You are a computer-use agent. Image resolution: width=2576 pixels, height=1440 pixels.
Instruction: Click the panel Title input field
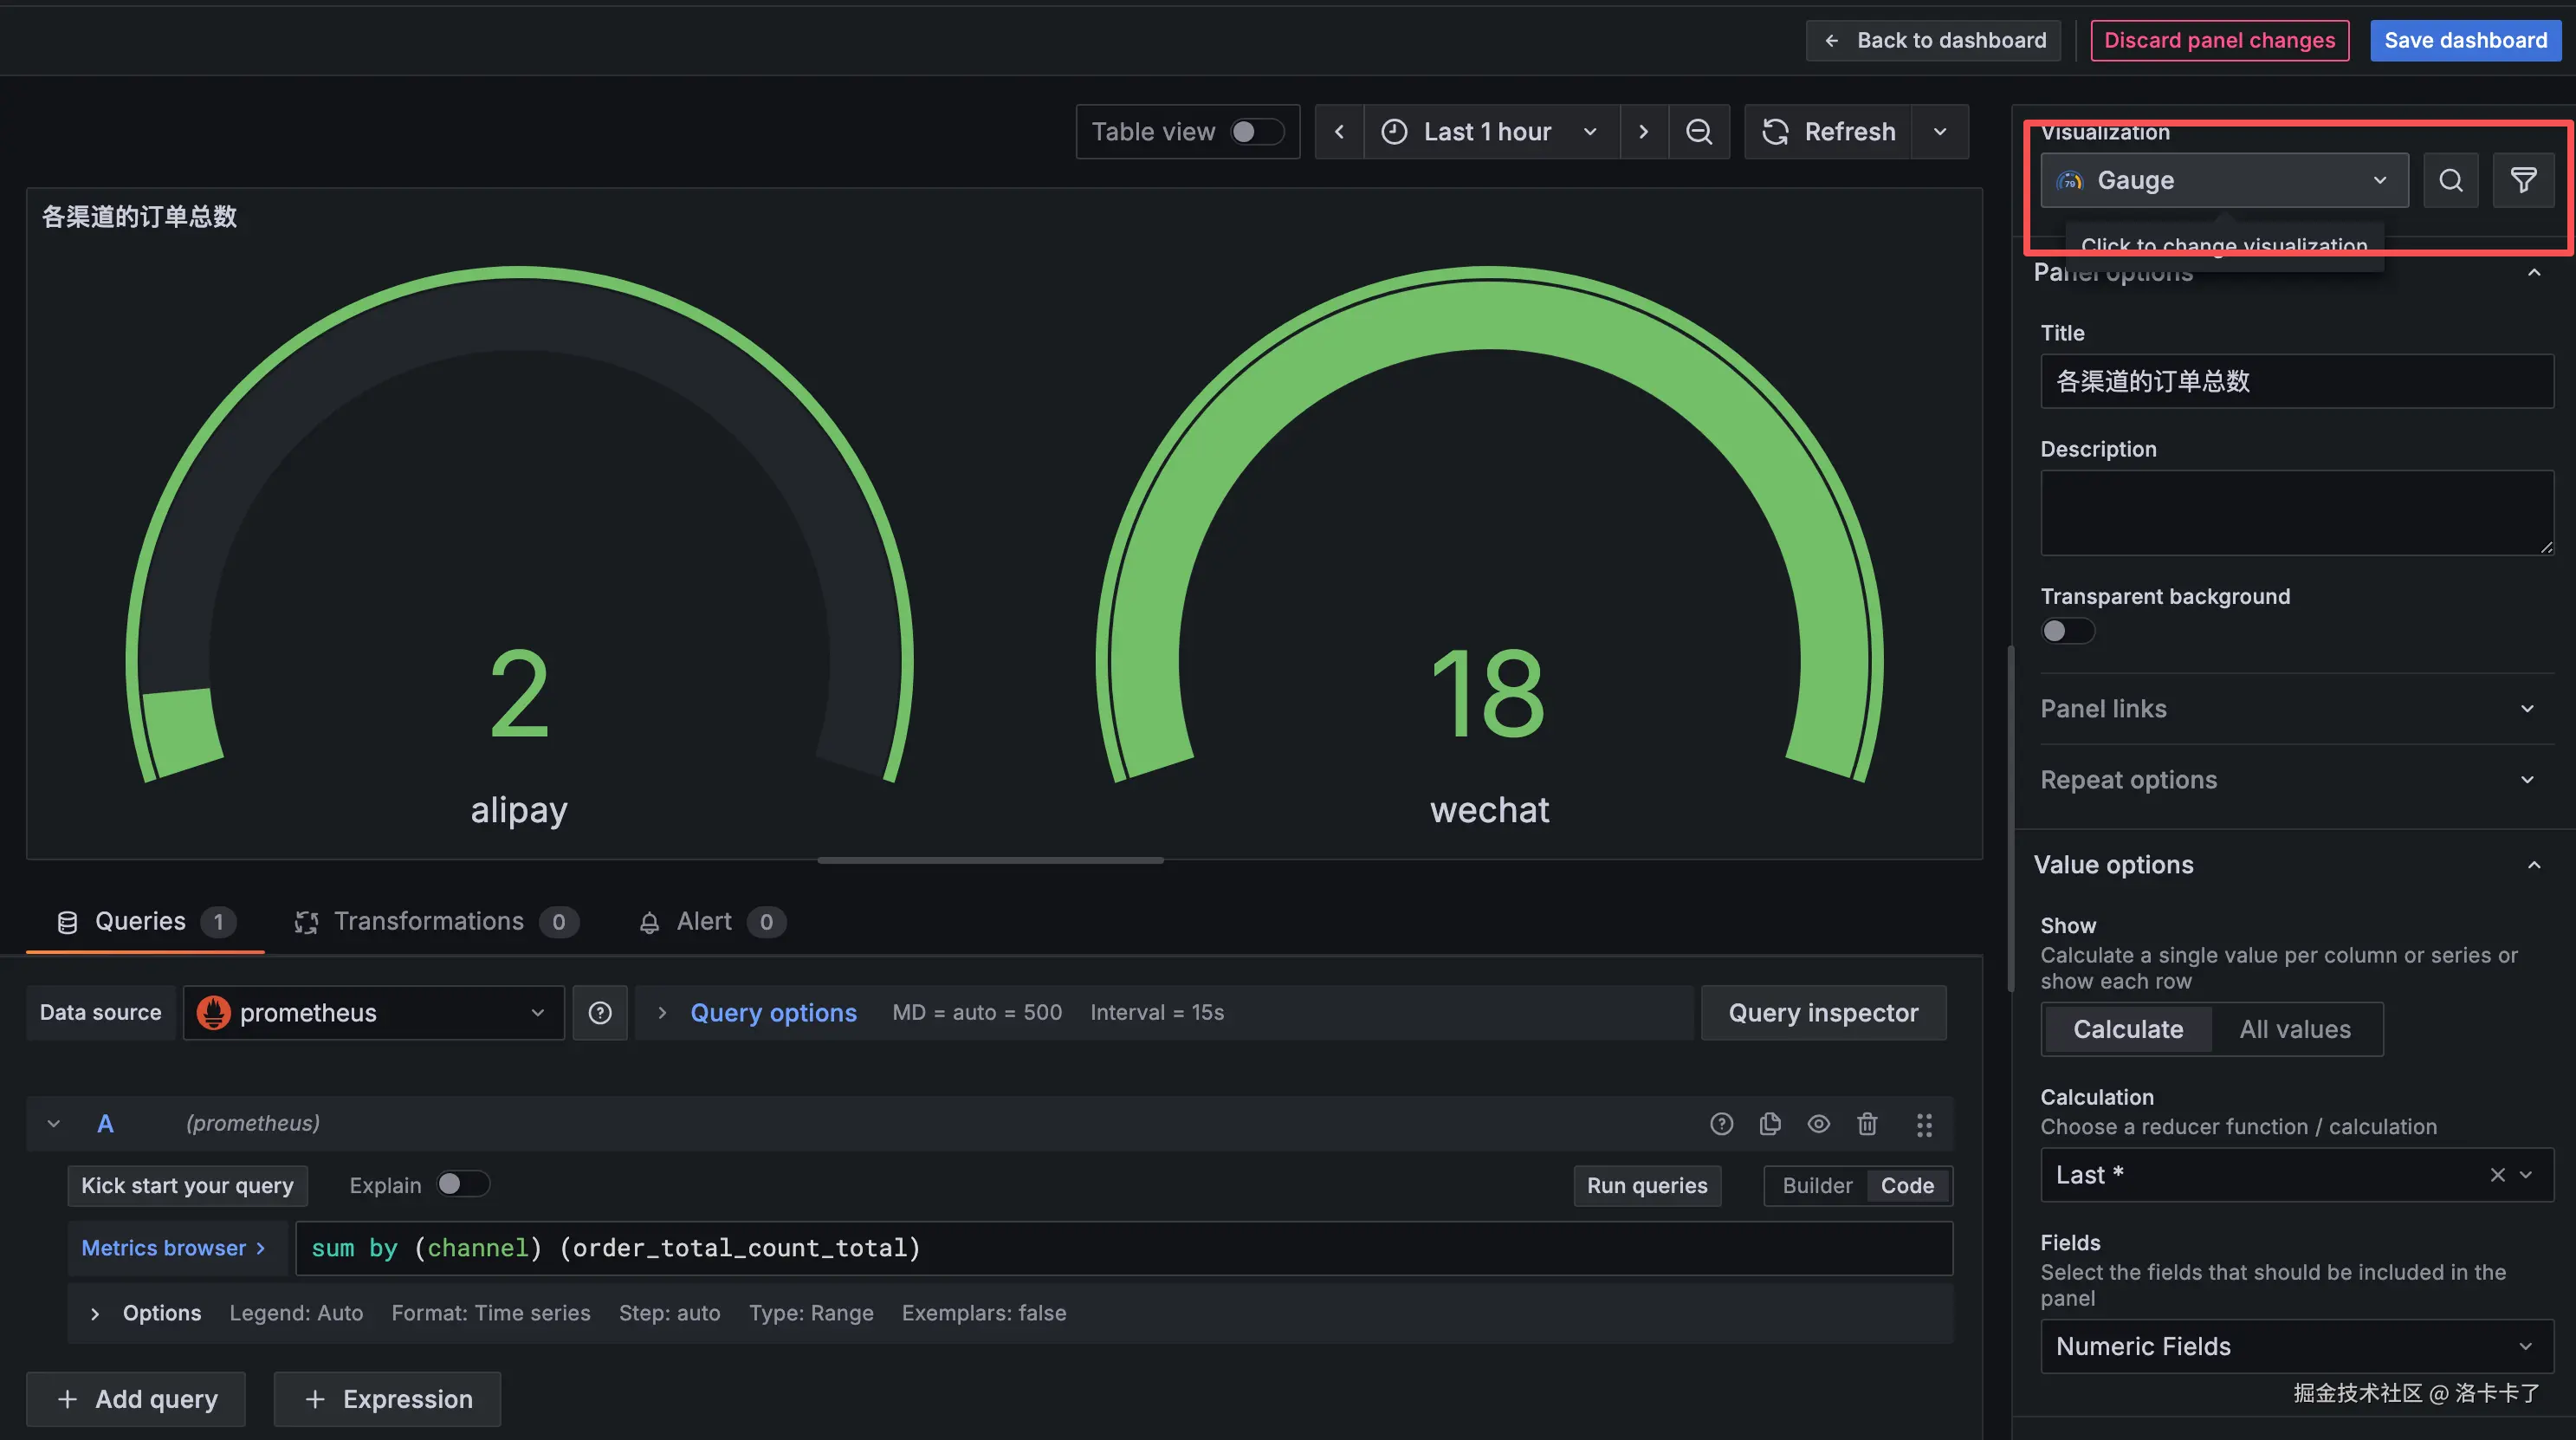(2296, 381)
